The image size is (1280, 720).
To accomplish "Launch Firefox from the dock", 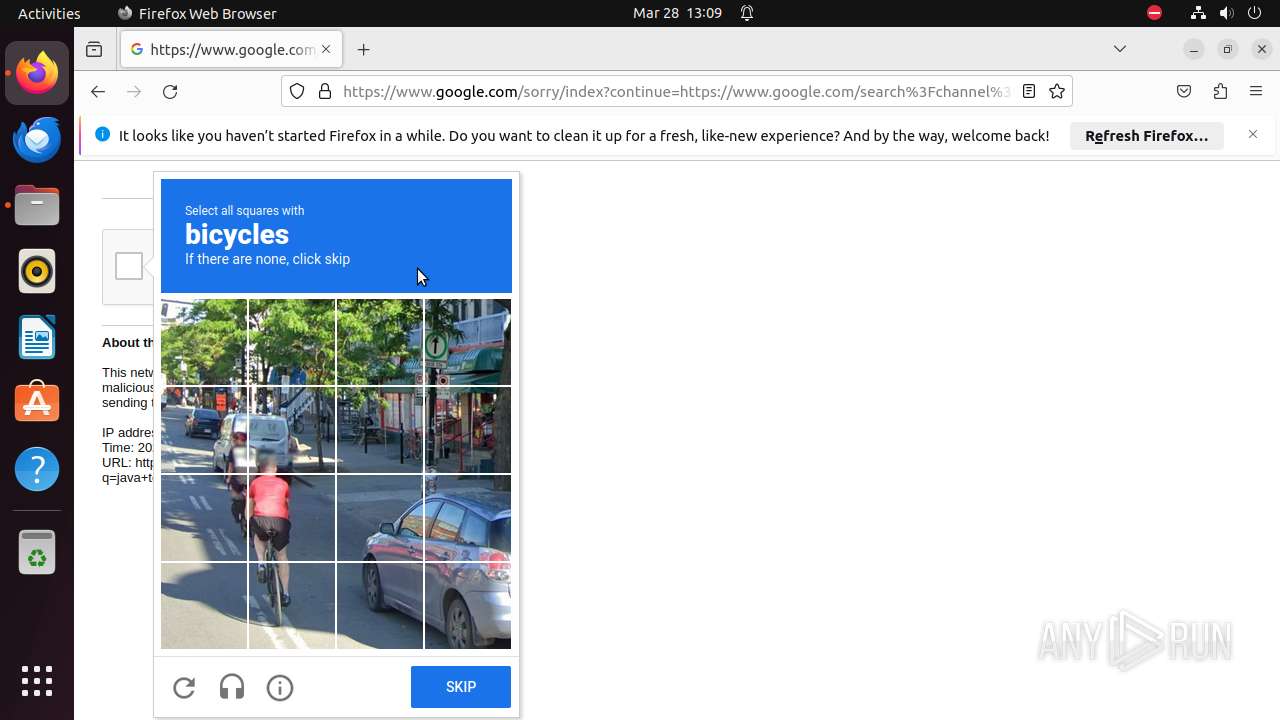I will [x=37, y=73].
